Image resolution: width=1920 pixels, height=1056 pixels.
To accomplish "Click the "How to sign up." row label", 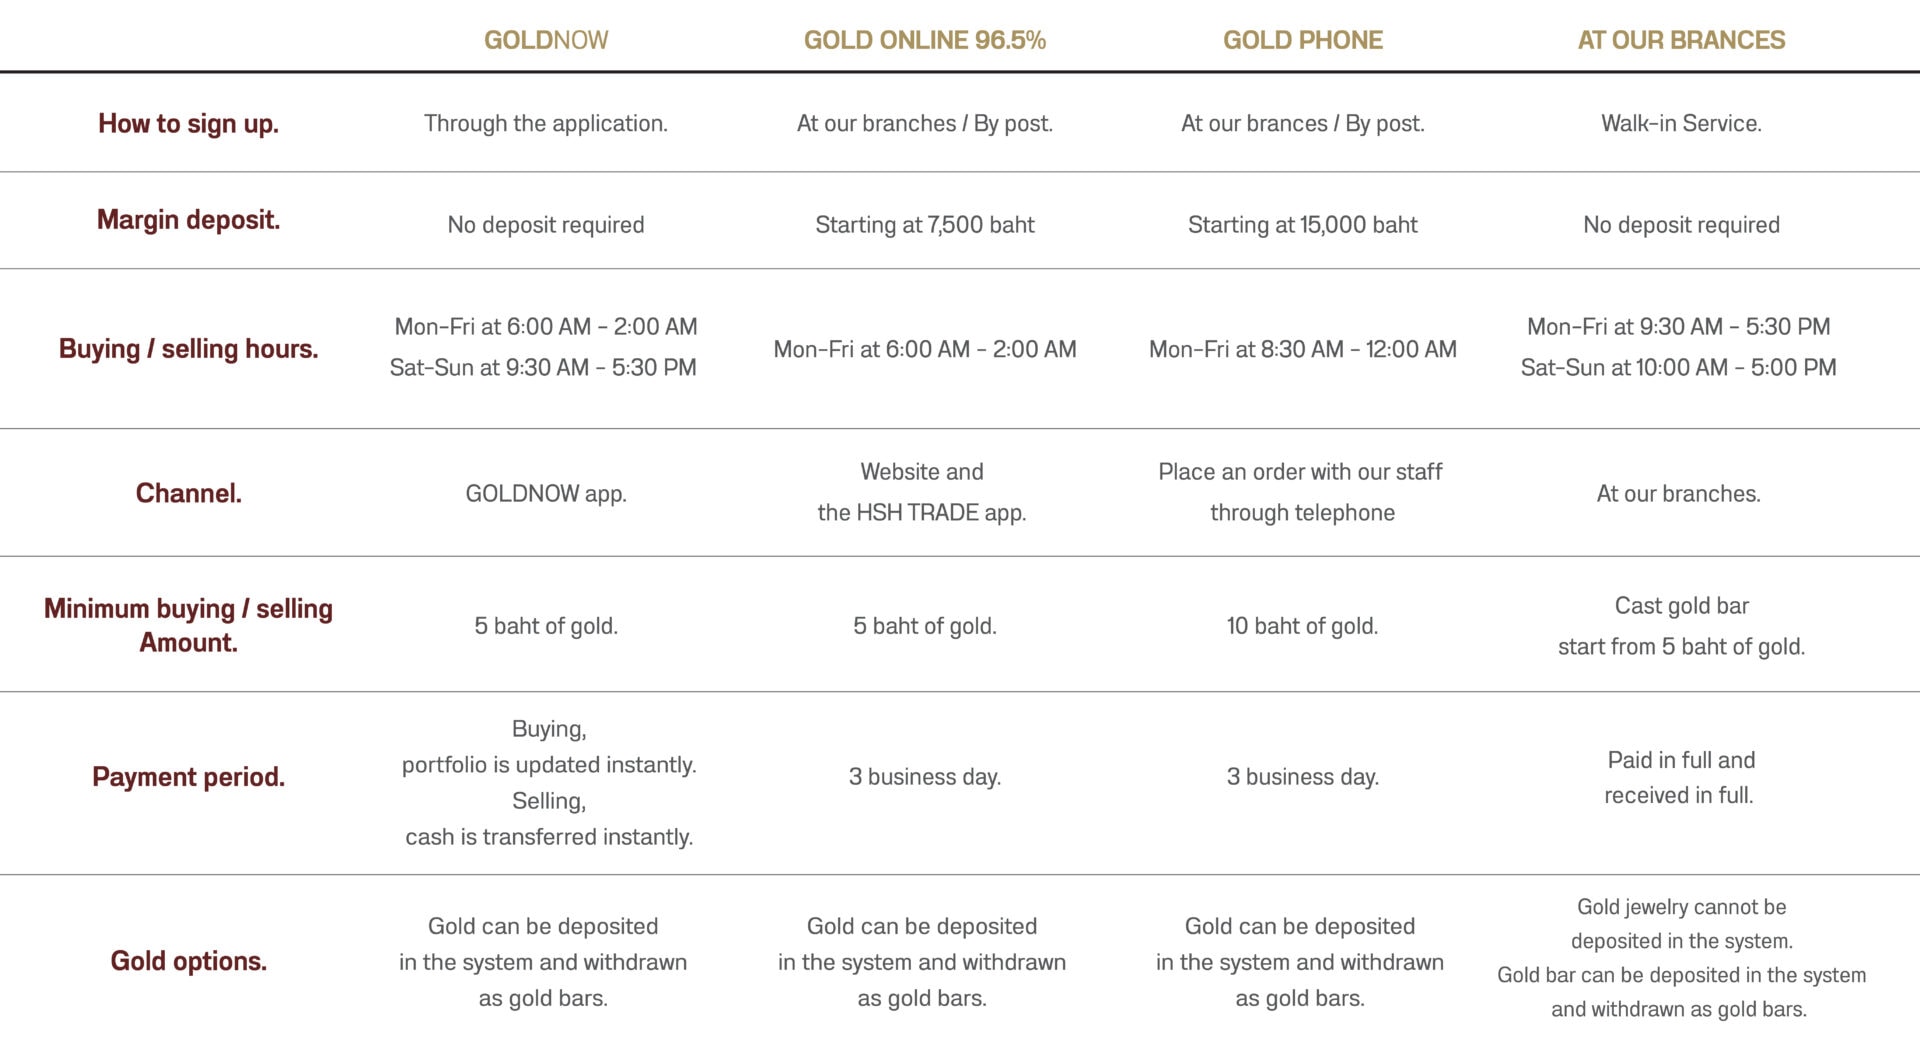I will click(188, 124).
